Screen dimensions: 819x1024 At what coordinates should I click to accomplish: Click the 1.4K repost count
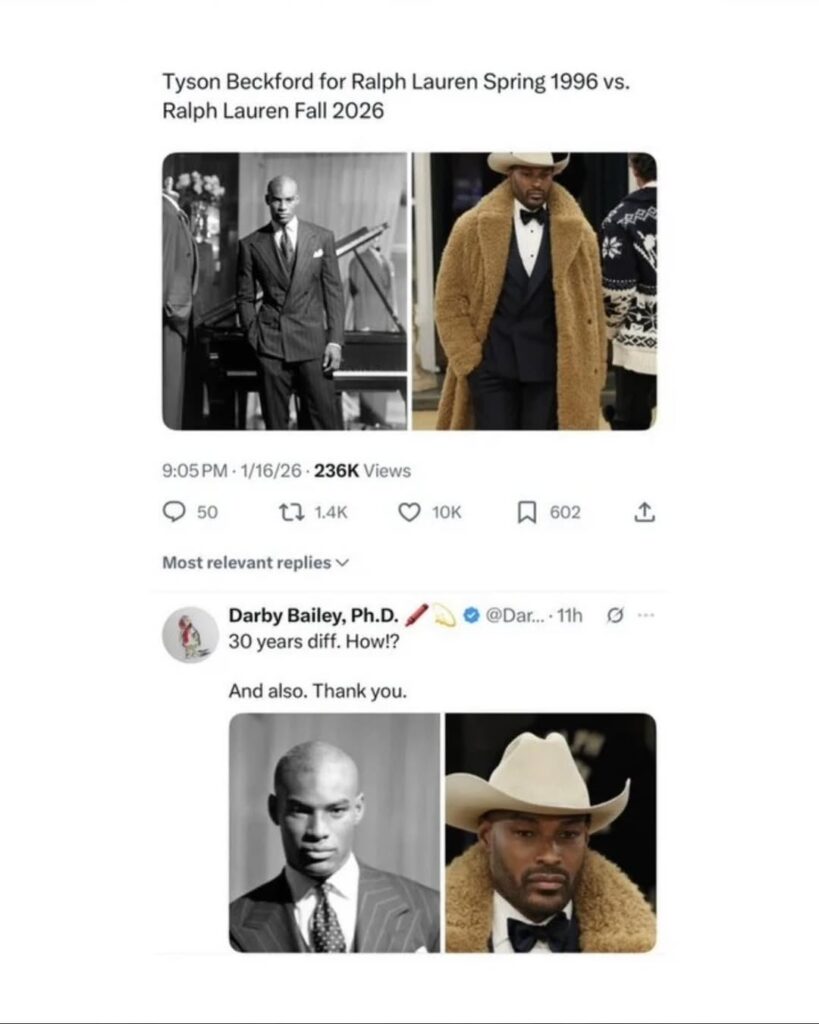pos(330,512)
